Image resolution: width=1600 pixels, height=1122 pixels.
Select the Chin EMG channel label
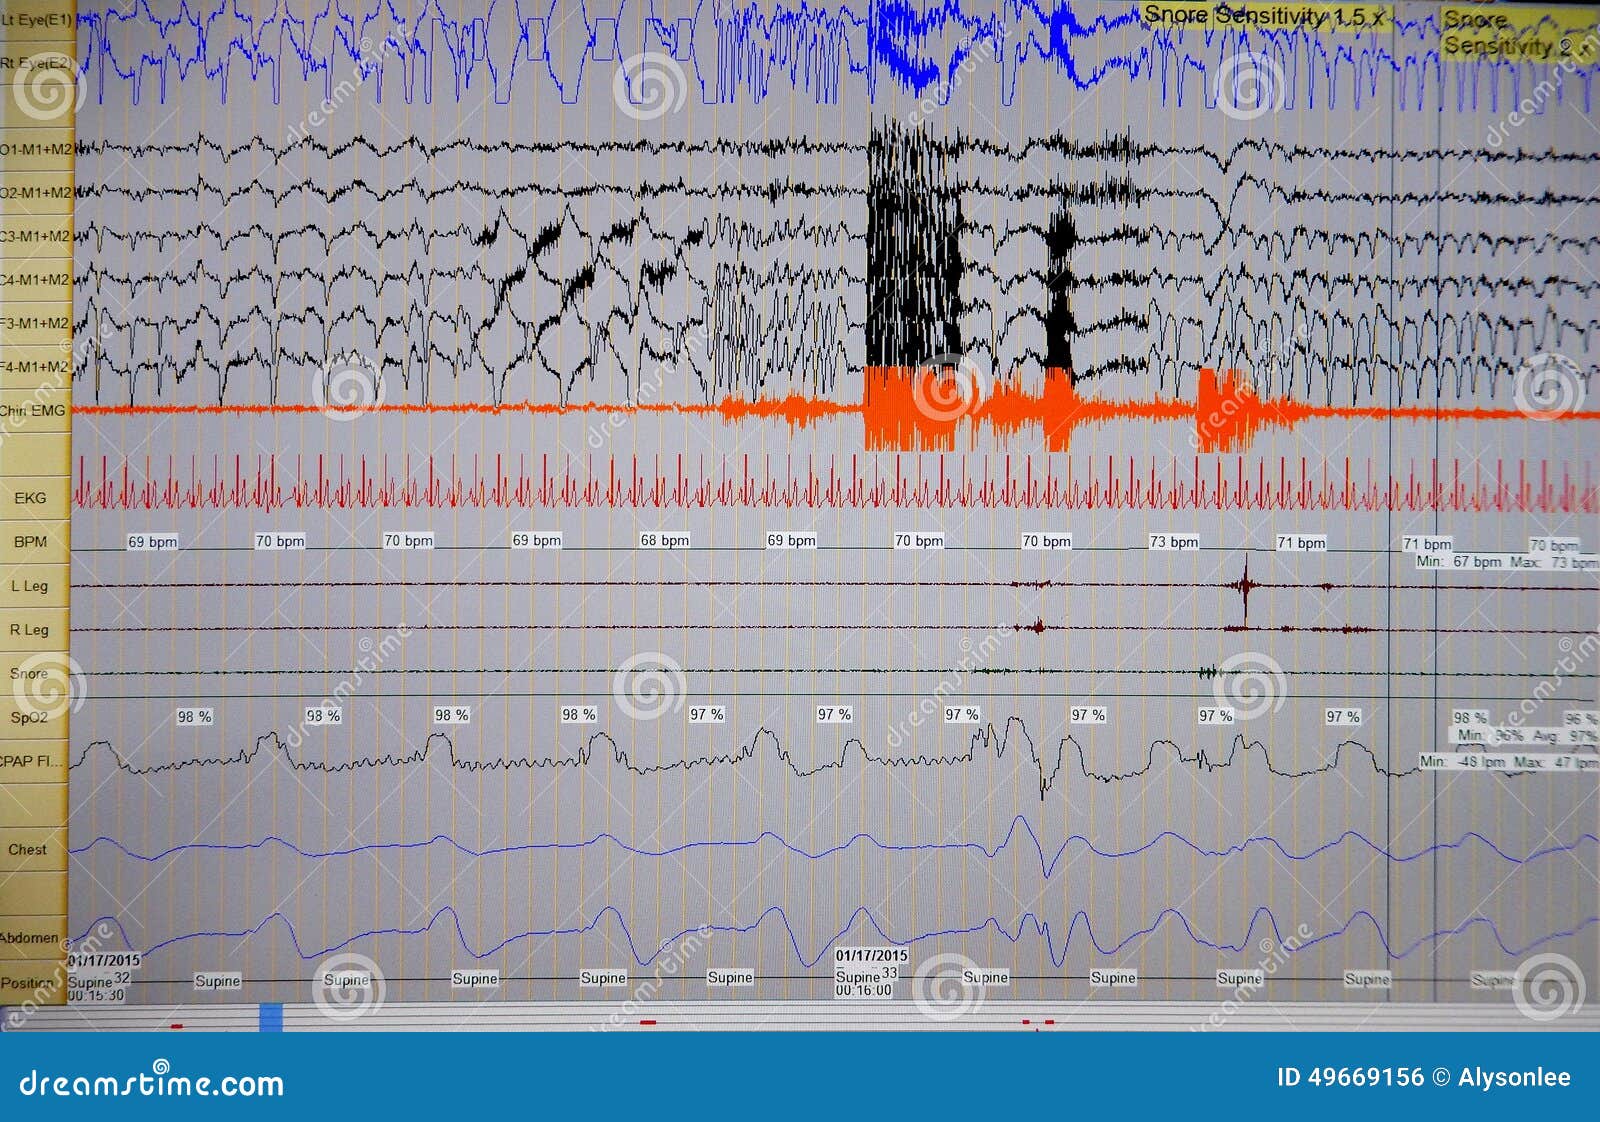33,410
